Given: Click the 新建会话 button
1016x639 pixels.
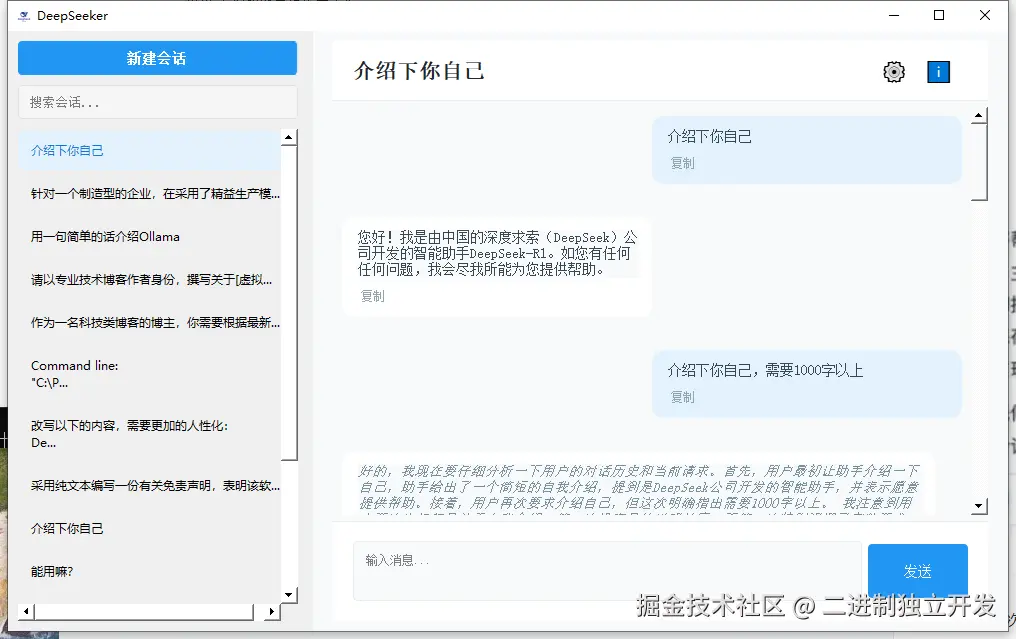Looking at the screenshot, I should point(157,58).
